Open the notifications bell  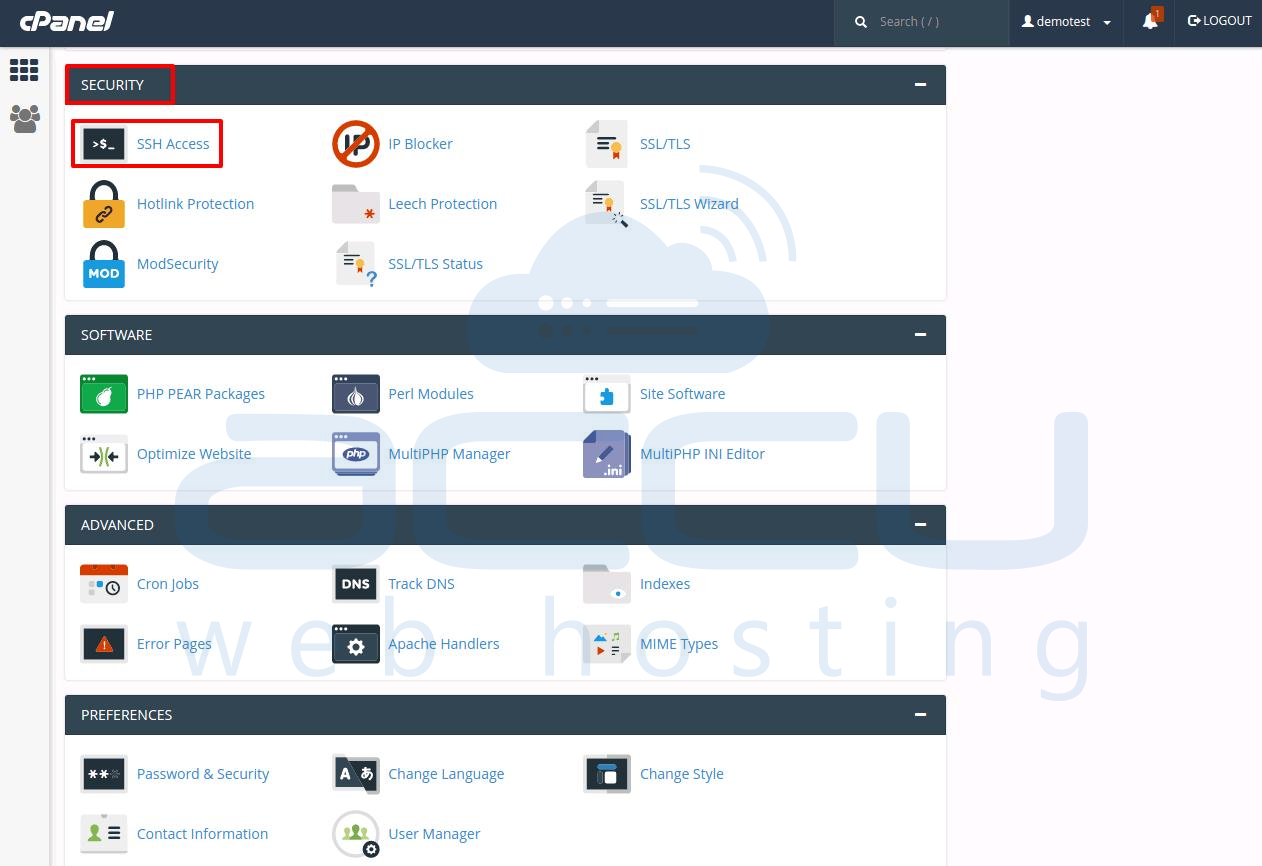click(1152, 20)
